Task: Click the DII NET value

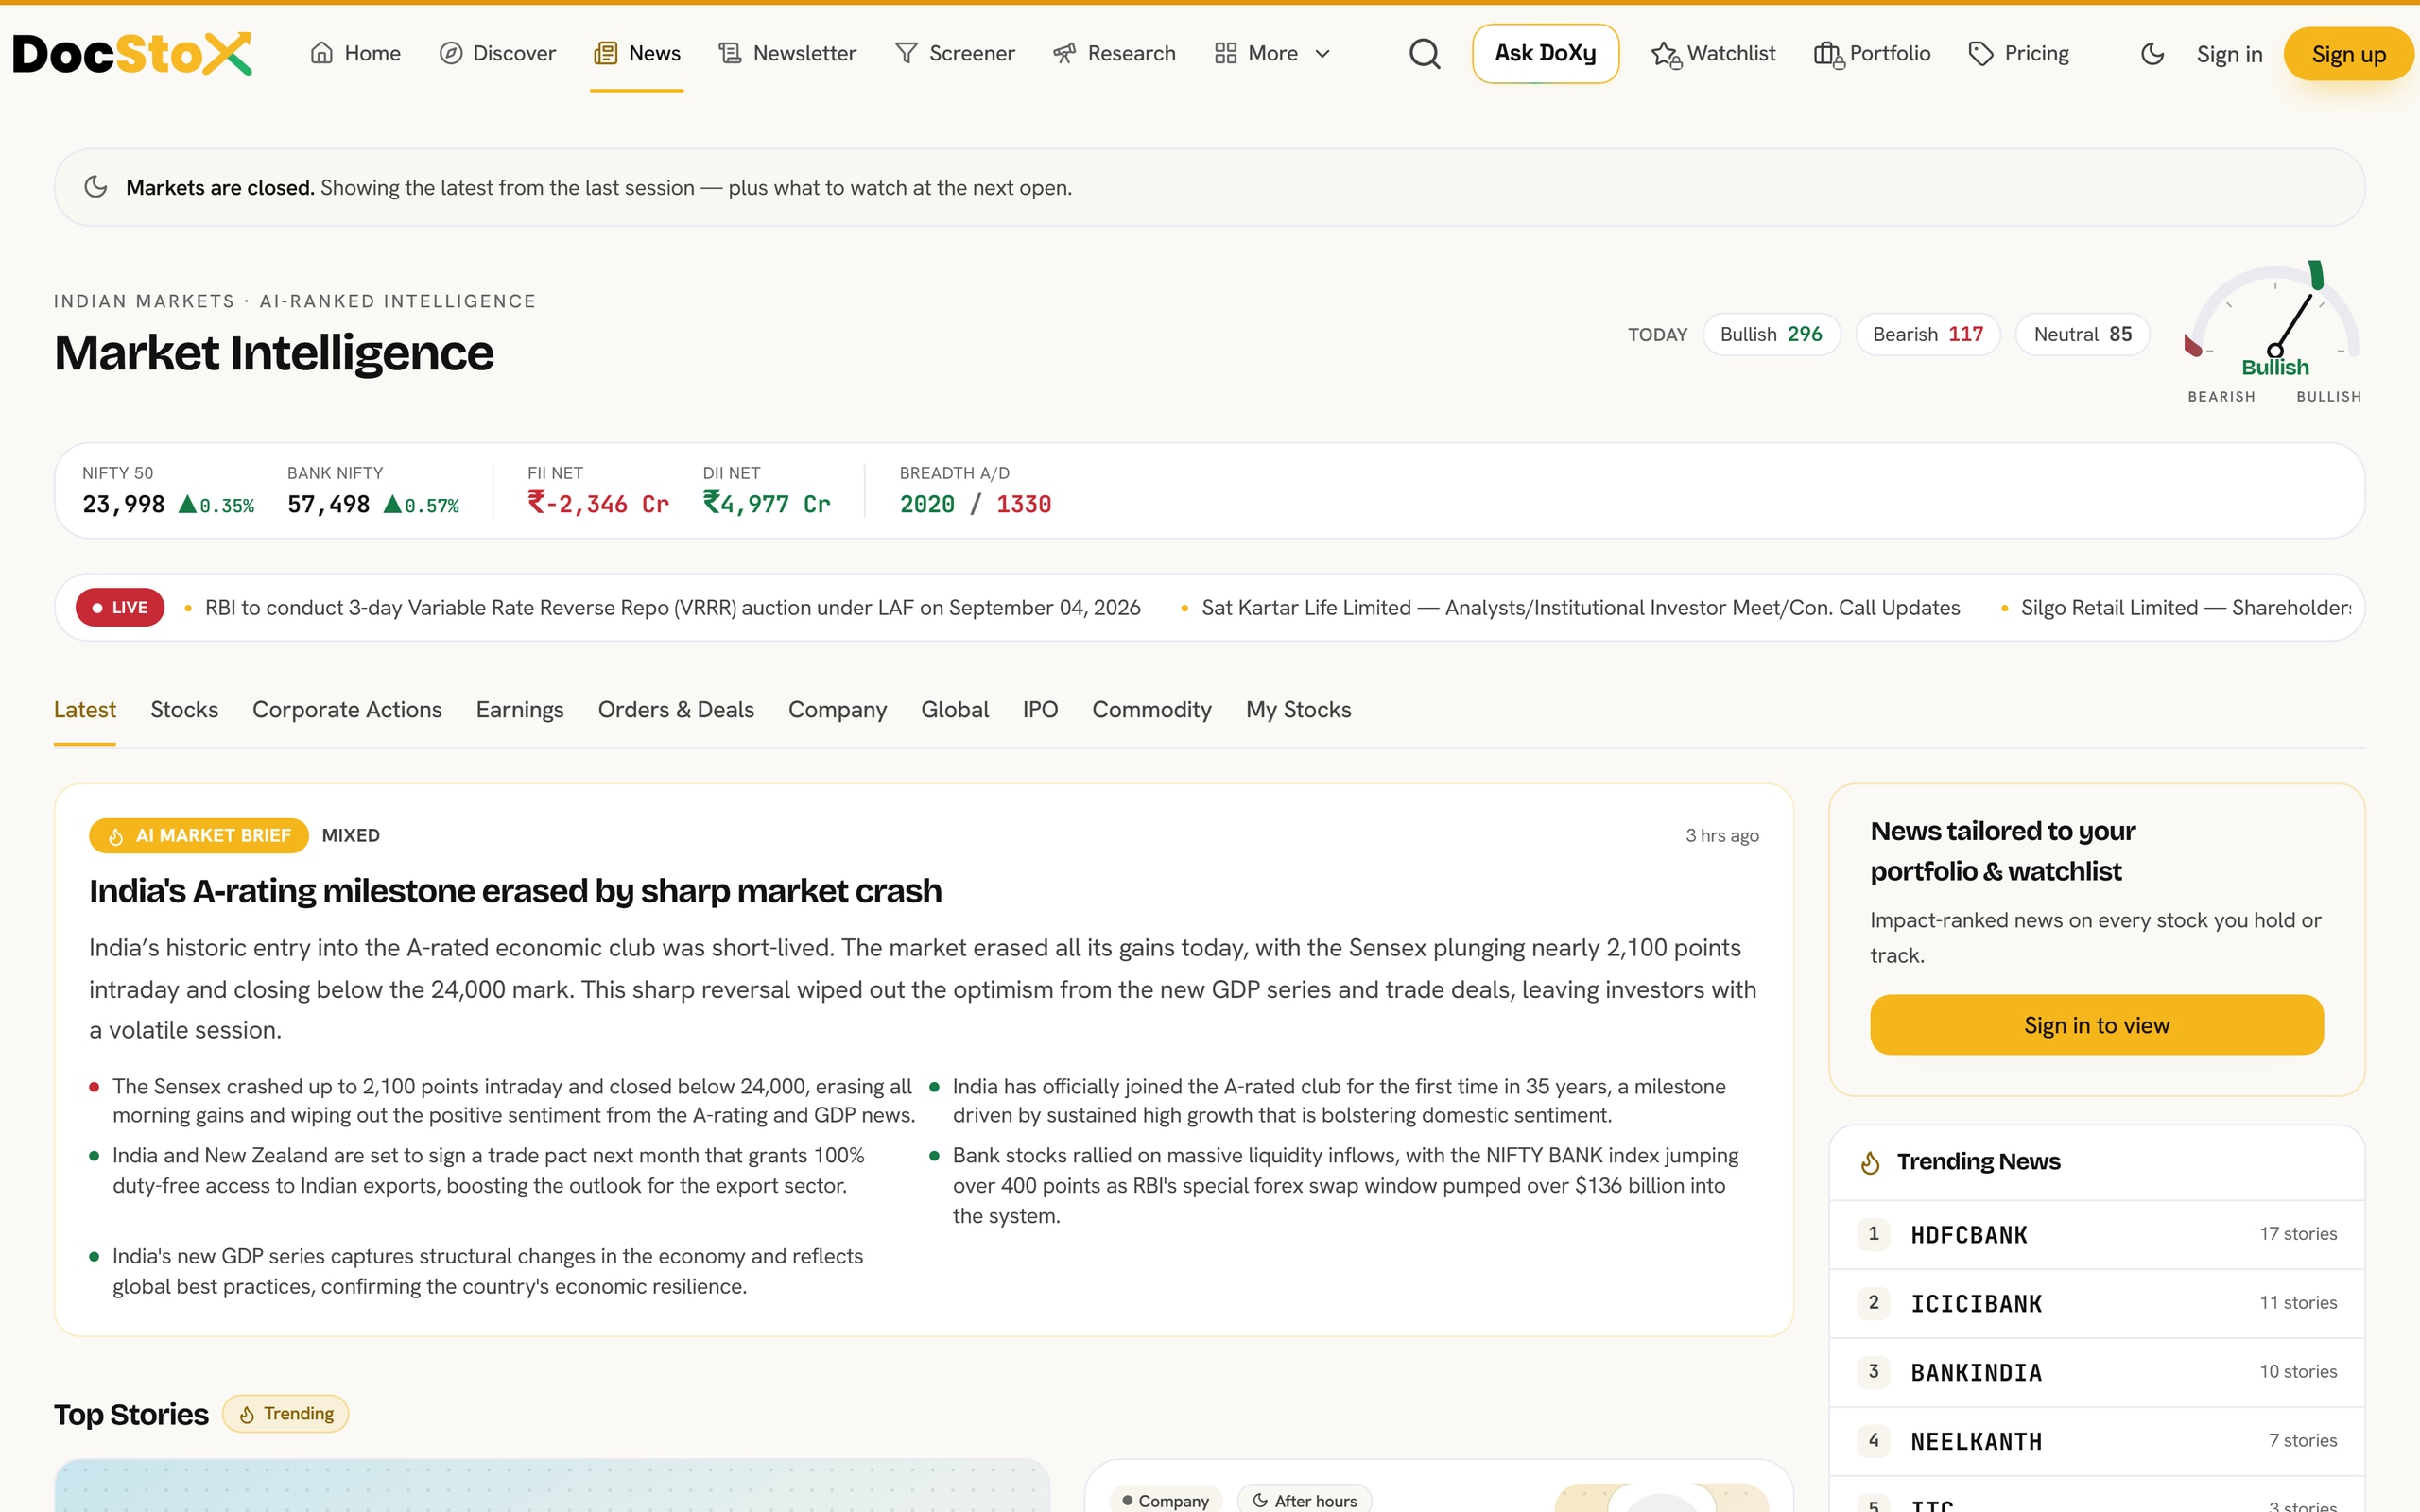Action: pyautogui.click(x=767, y=504)
